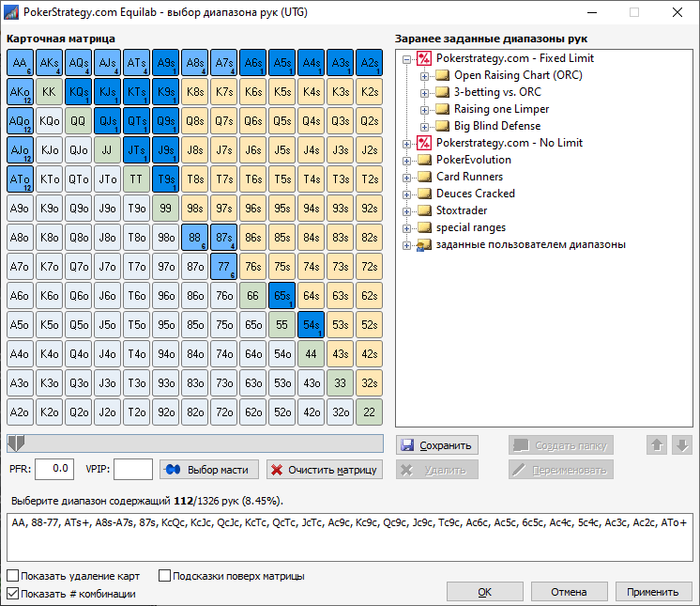Click the move up arrow icon

coord(657,445)
